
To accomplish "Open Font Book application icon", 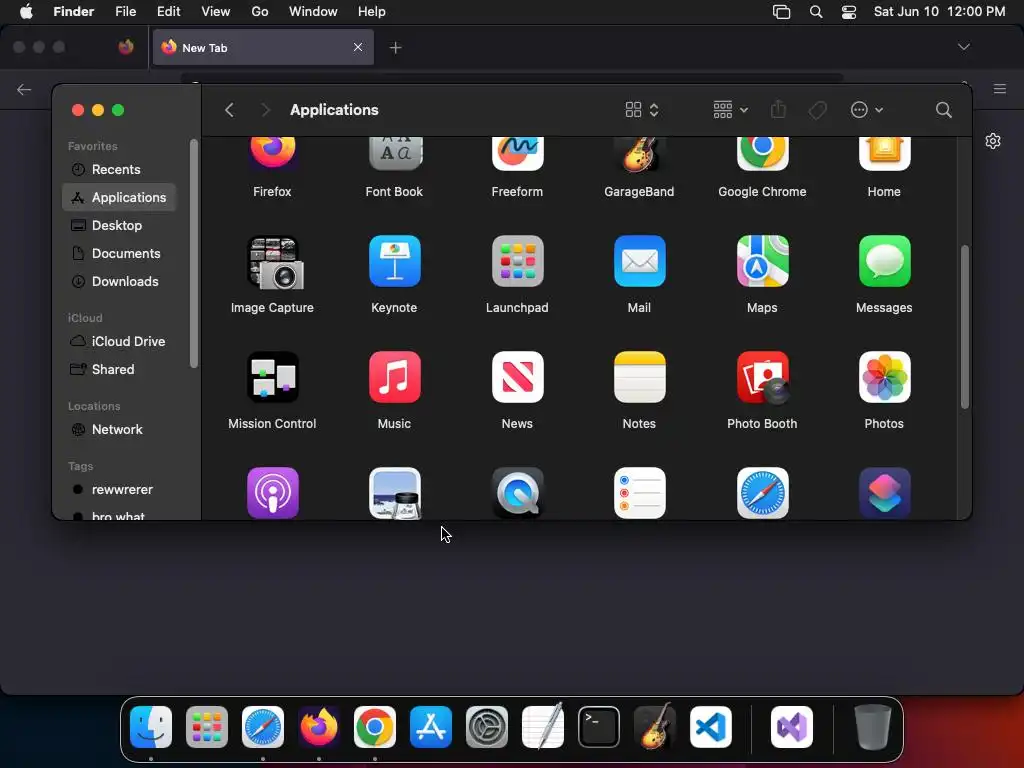I will click(394, 154).
